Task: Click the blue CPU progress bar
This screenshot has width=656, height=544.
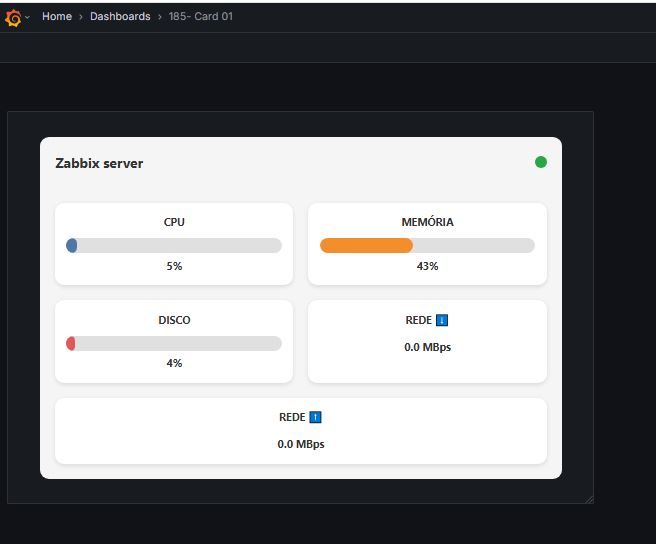Action: point(72,245)
